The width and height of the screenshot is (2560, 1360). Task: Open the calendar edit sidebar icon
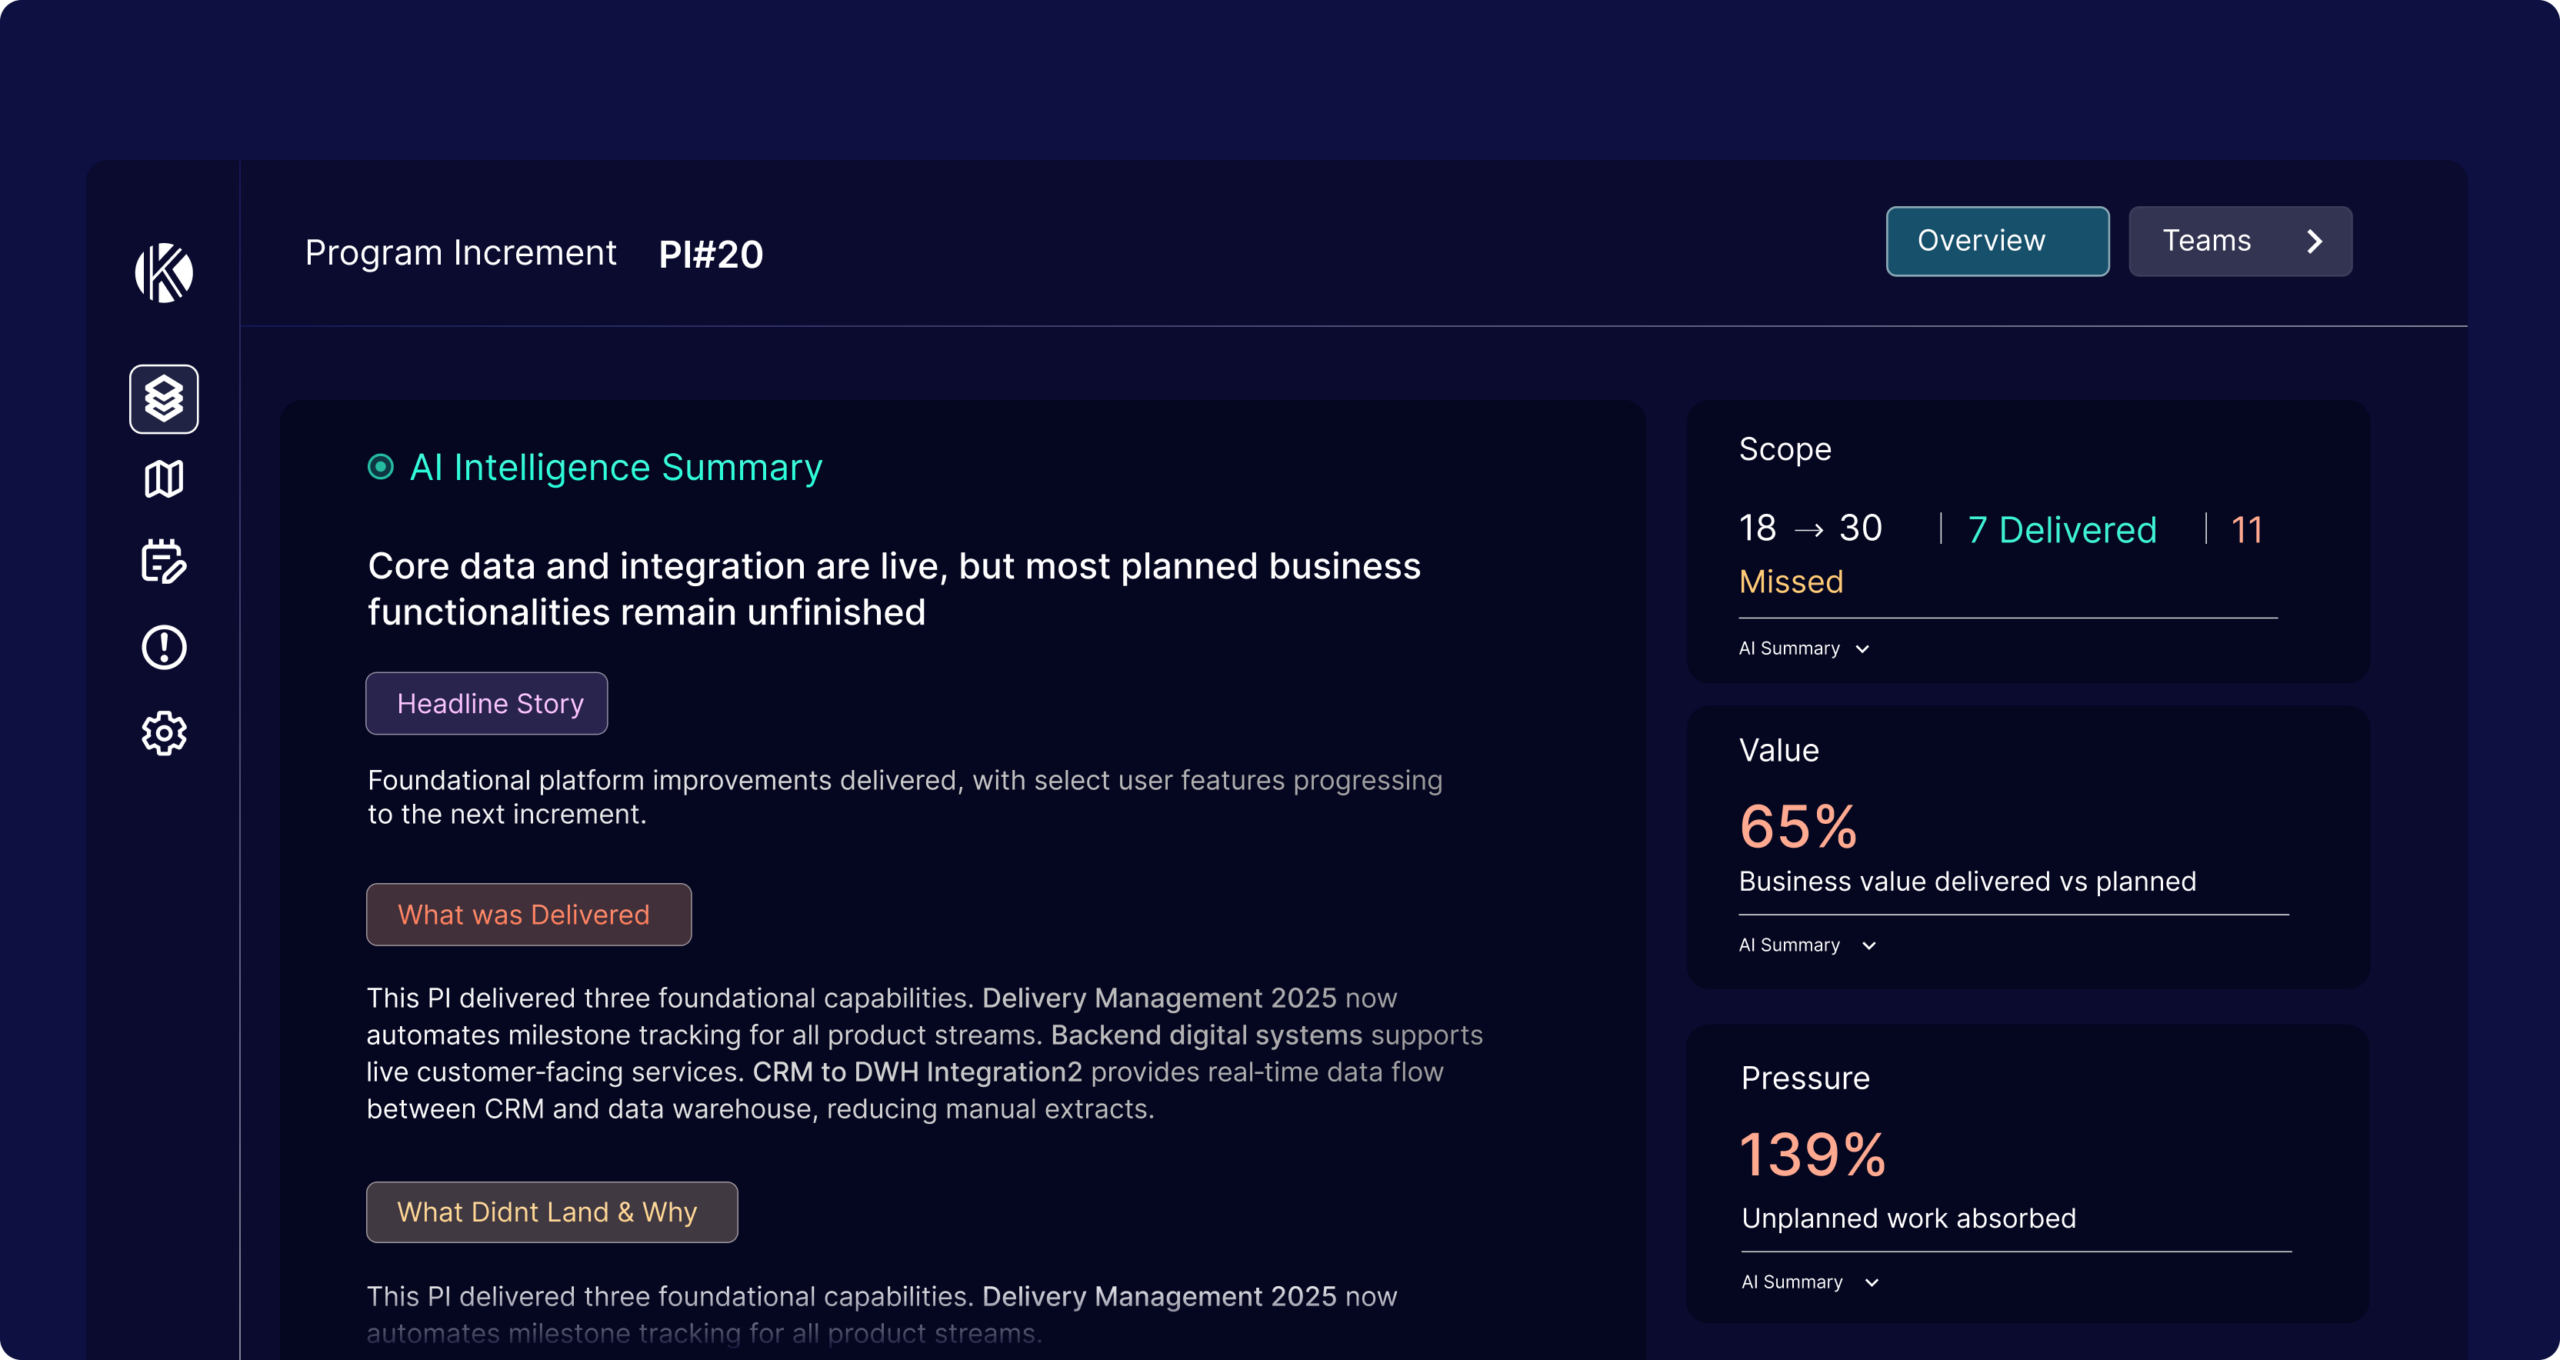[x=164, y=562]
